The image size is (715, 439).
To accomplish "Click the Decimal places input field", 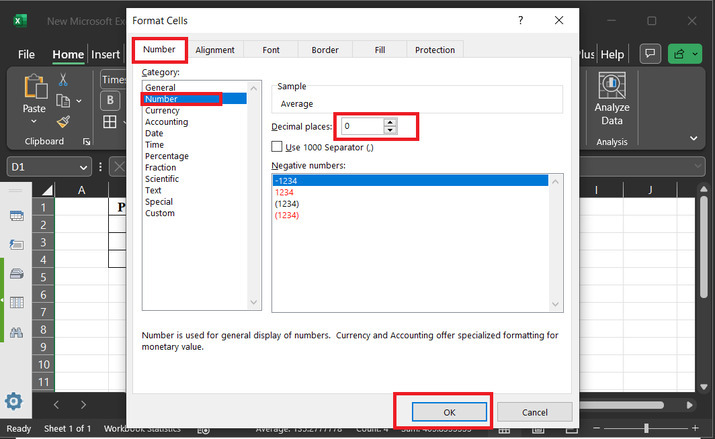I will point(363,126).
